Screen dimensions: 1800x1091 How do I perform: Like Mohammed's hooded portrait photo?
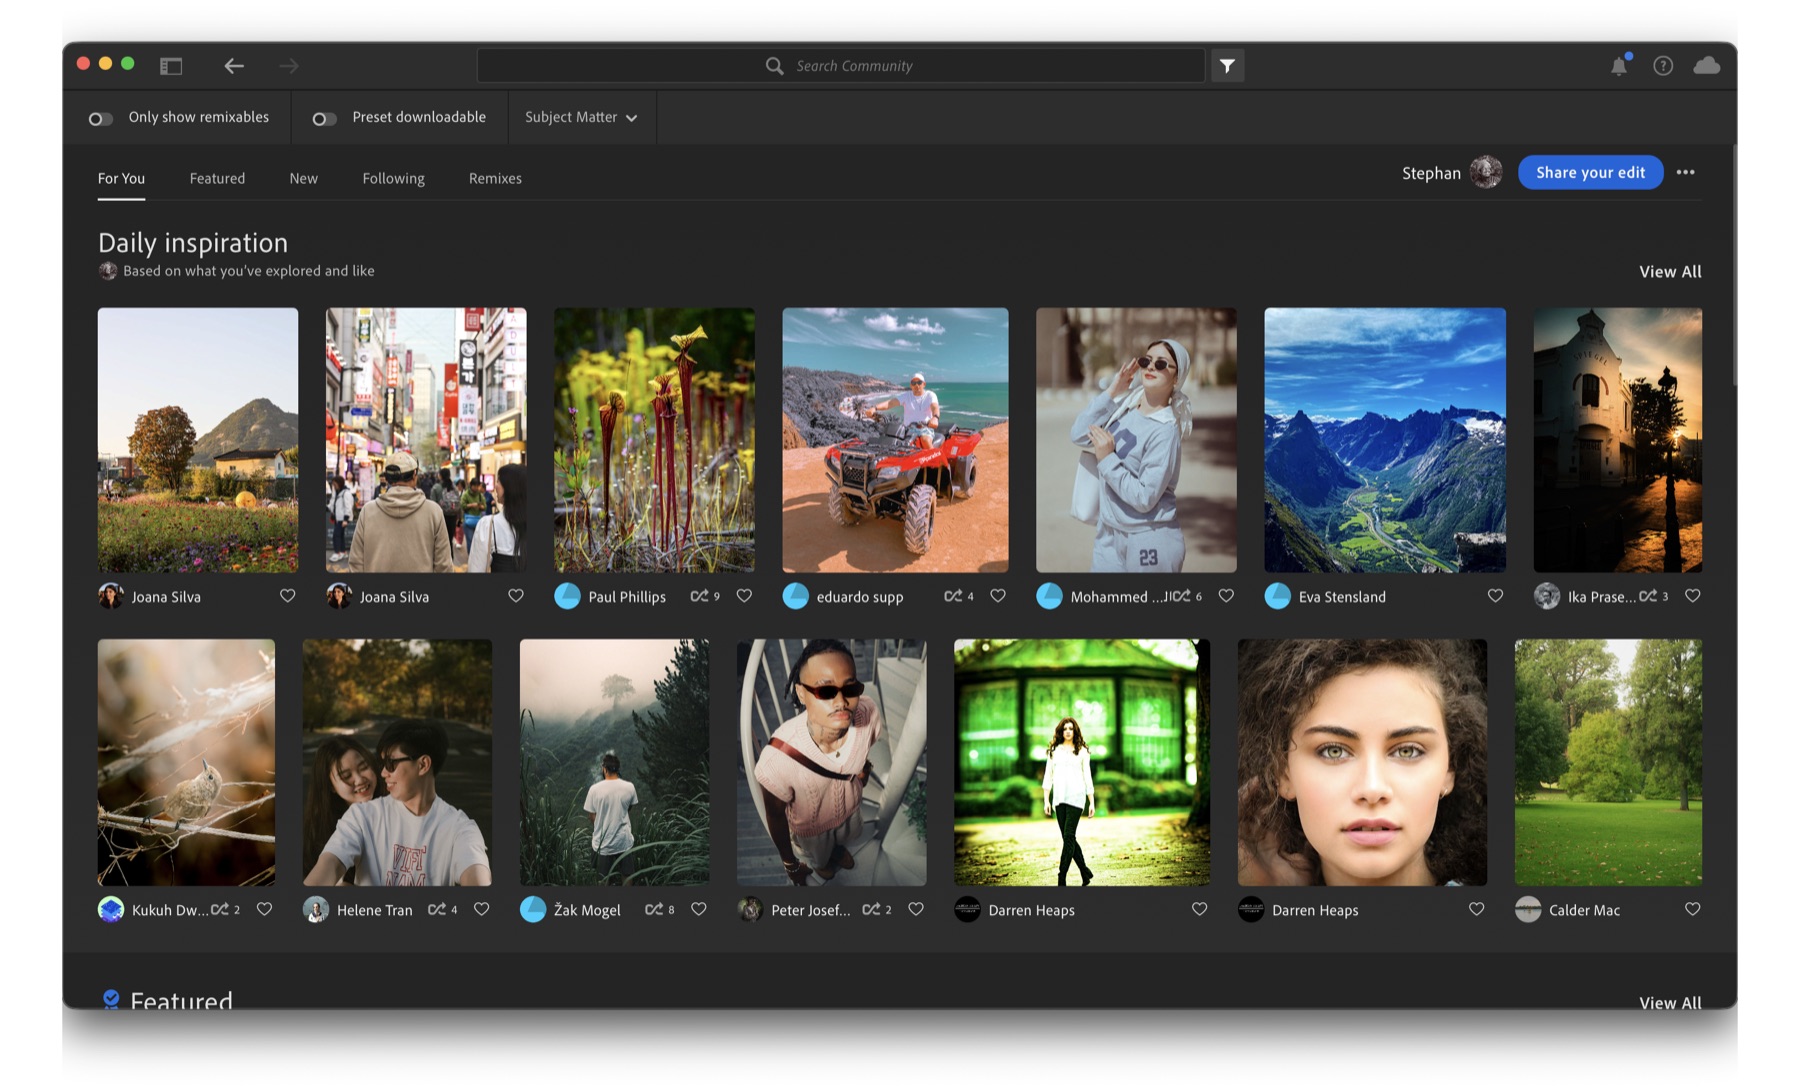pos(1226,596)
